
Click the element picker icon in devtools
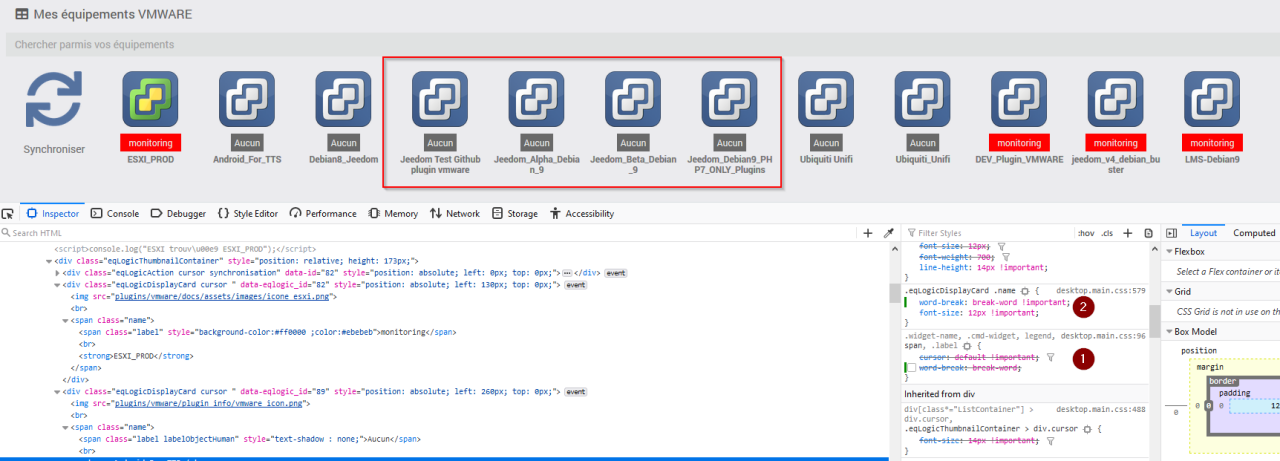click(8, 213)
